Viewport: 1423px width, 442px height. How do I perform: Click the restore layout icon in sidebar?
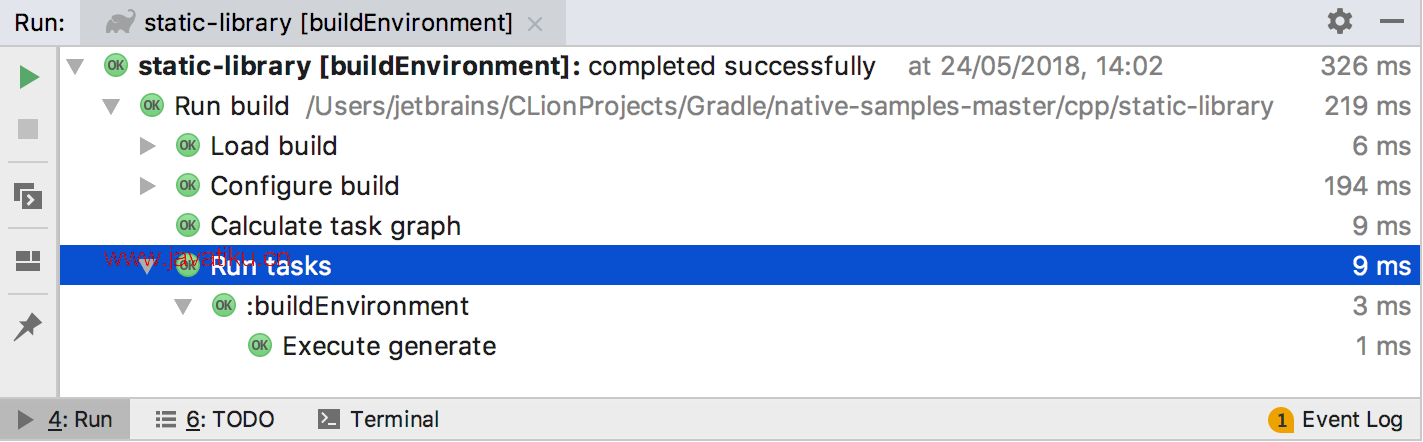click(x=29, y=262)
